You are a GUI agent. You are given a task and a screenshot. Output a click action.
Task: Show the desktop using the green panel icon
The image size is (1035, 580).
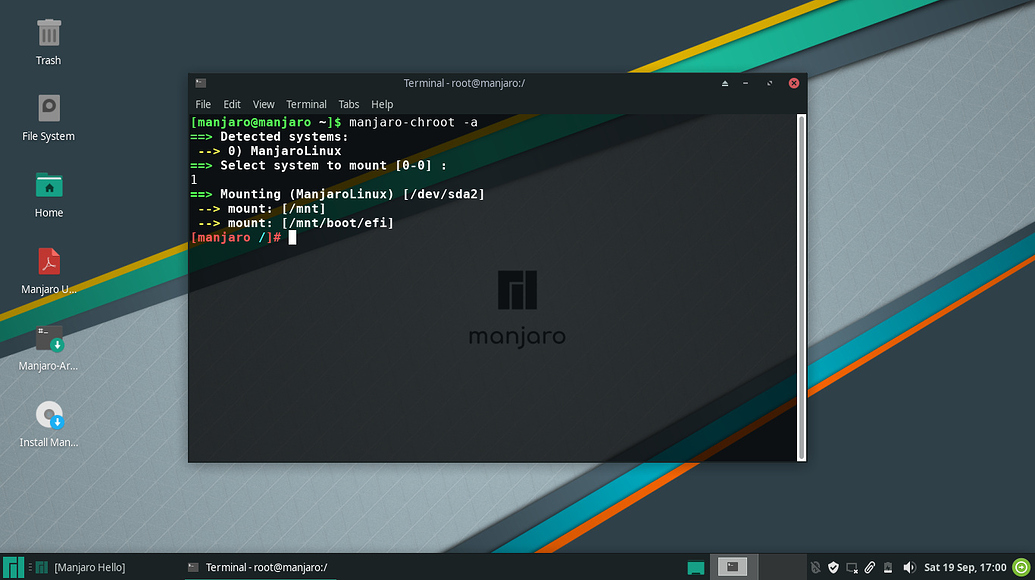pos(696,567)
